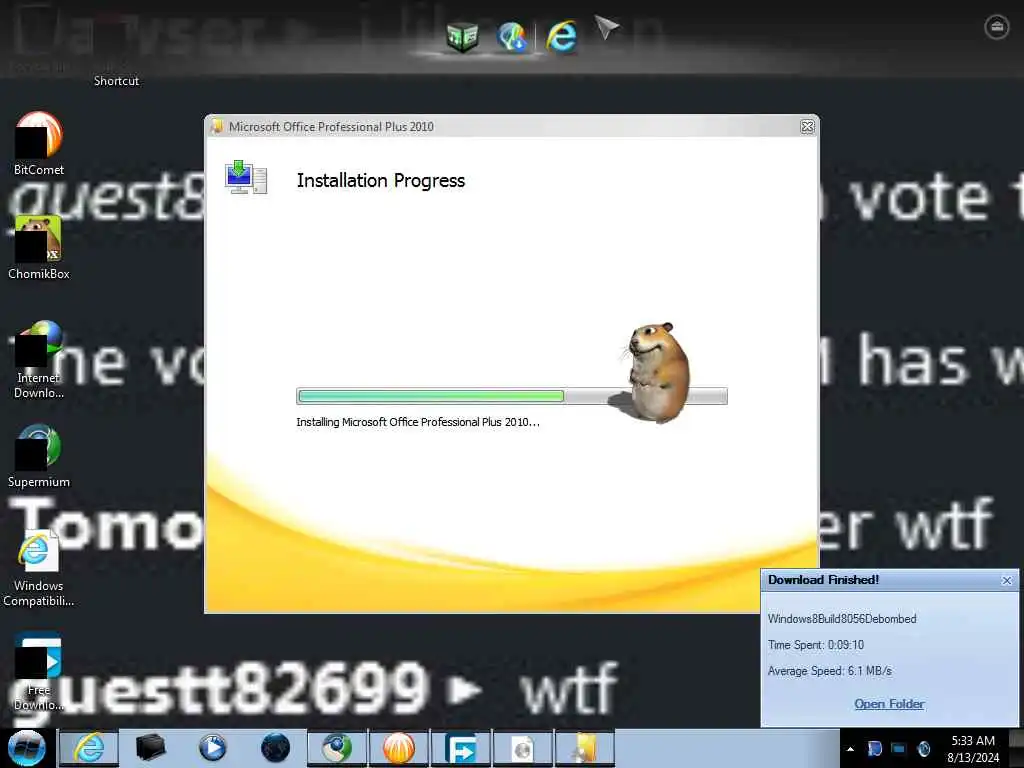Screen dimensions: 1024x768
Task: Click the disc file taskbar button
Action: (x=523, y=748)
